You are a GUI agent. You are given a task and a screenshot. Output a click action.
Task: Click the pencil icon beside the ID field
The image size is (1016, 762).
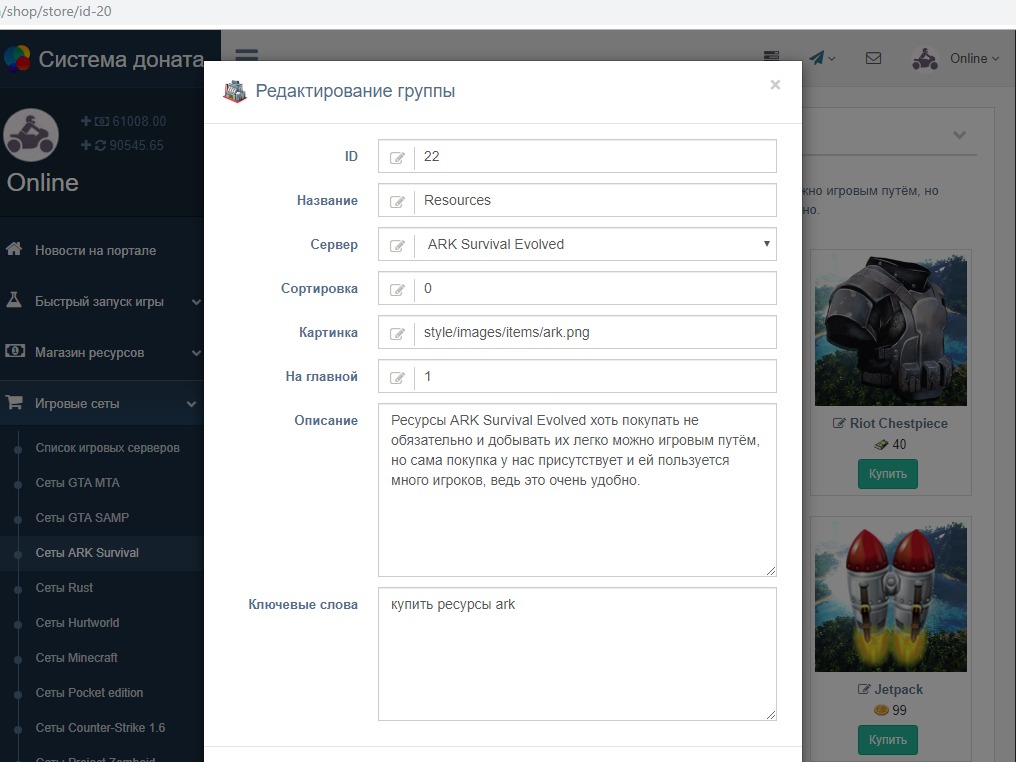[397, 157]
